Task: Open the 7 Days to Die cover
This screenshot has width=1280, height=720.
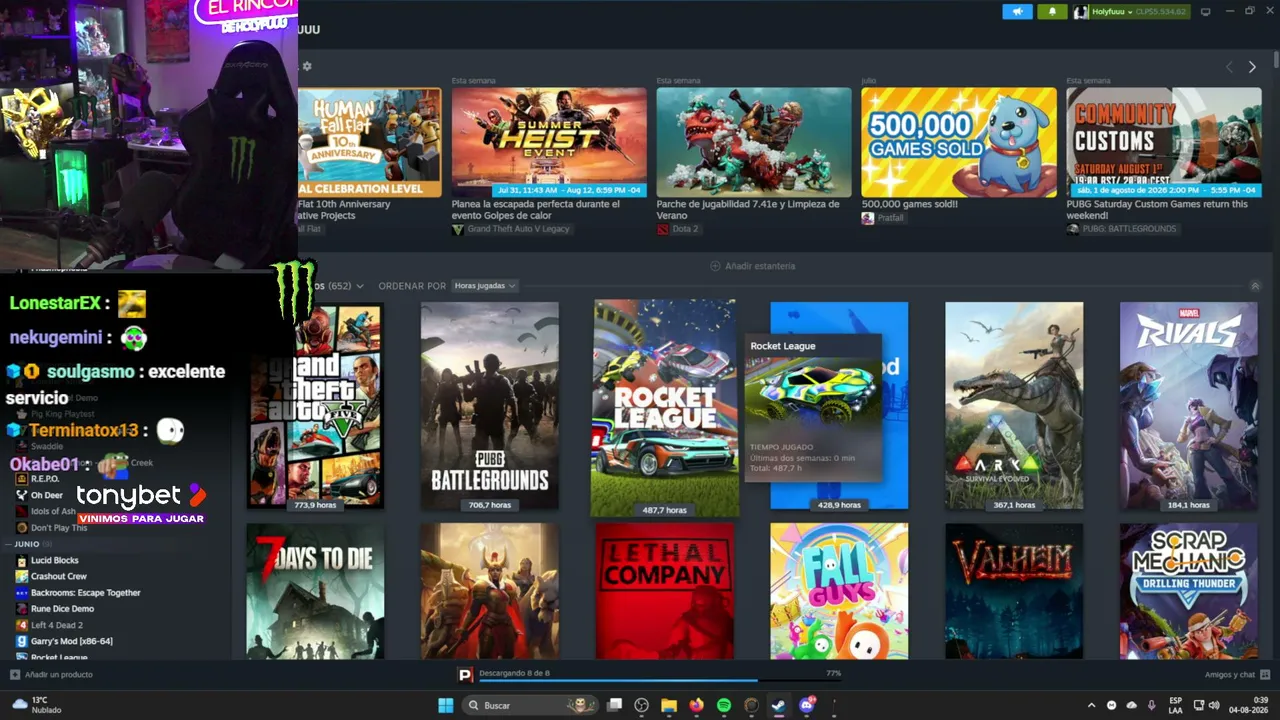Action: pos(316,591)
